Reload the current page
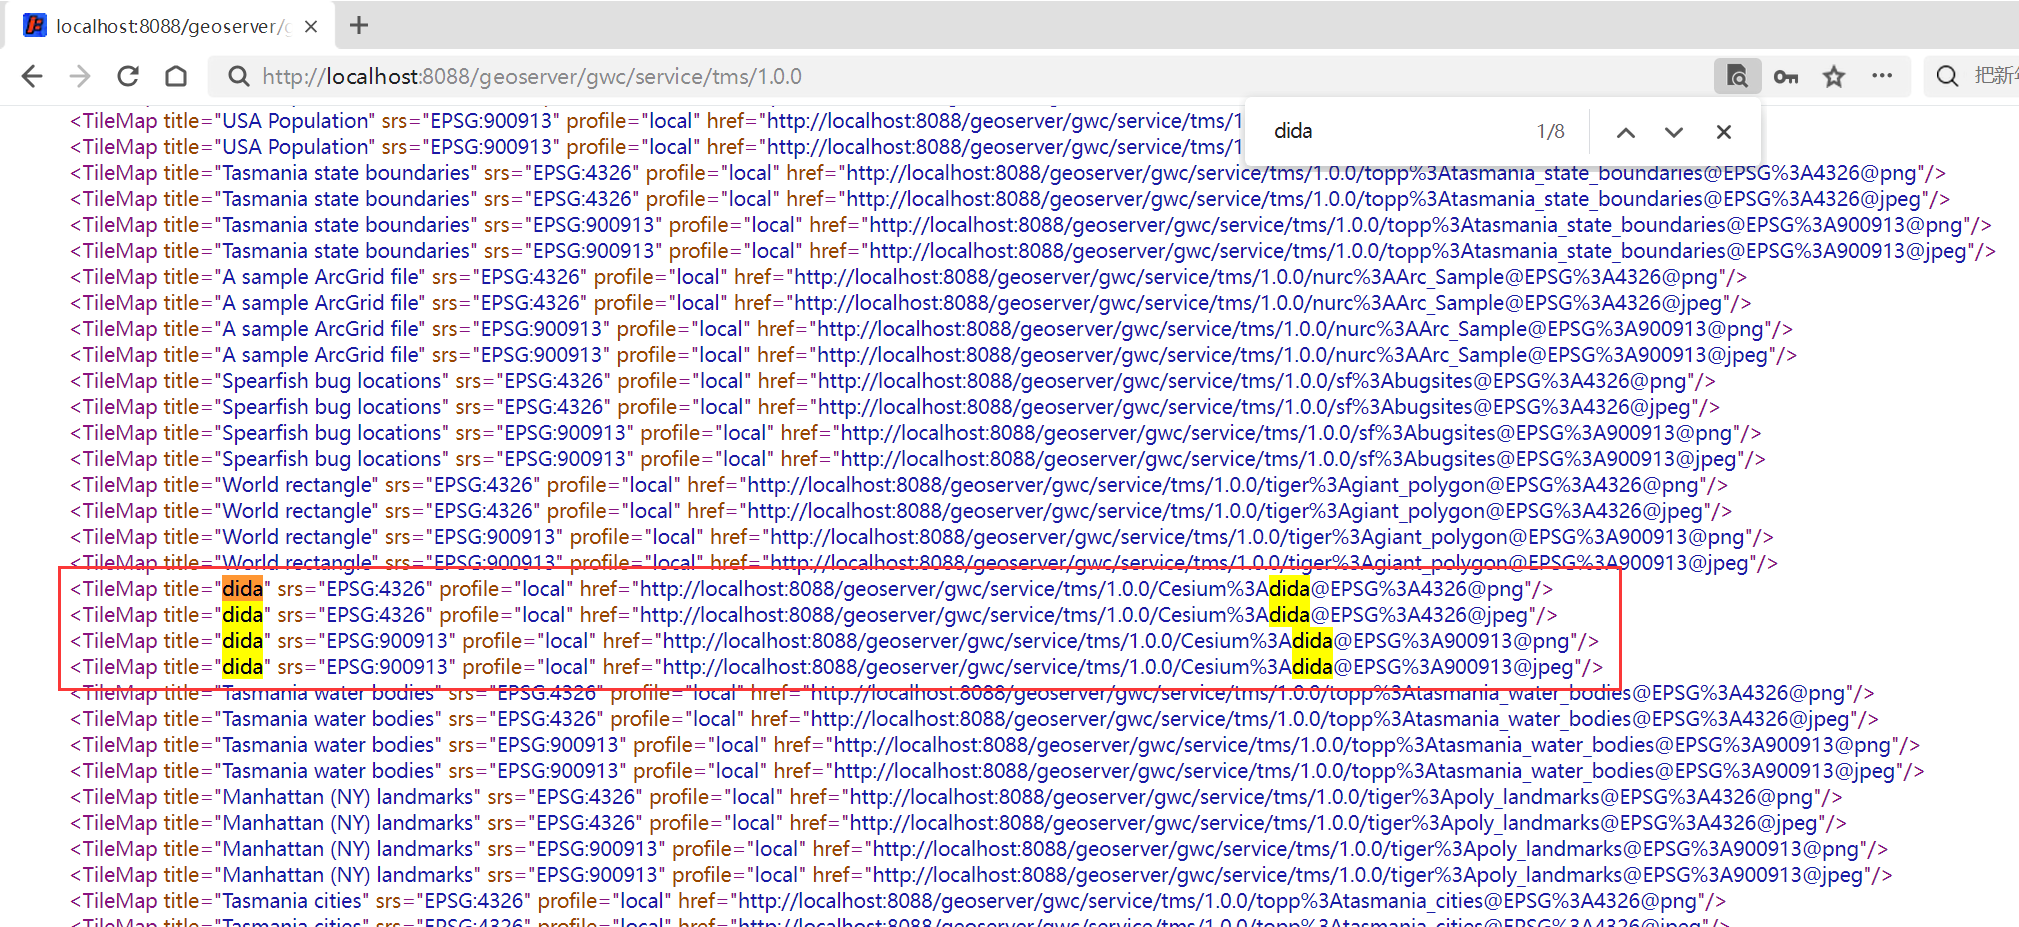 (x=128, y=76)
